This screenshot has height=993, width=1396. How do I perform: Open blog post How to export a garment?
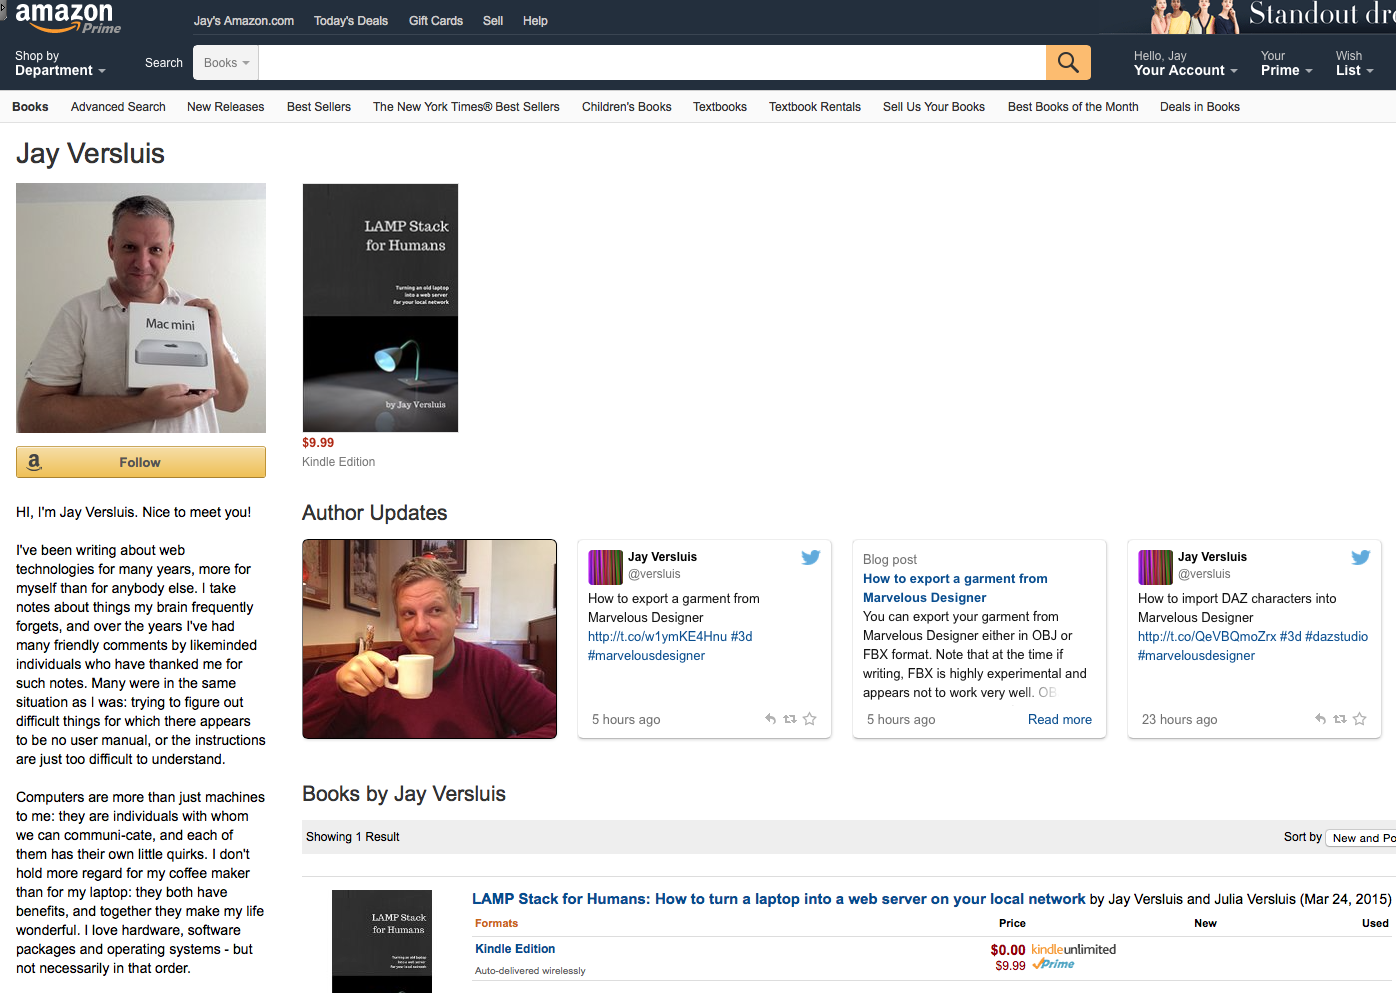coord(955,588)
